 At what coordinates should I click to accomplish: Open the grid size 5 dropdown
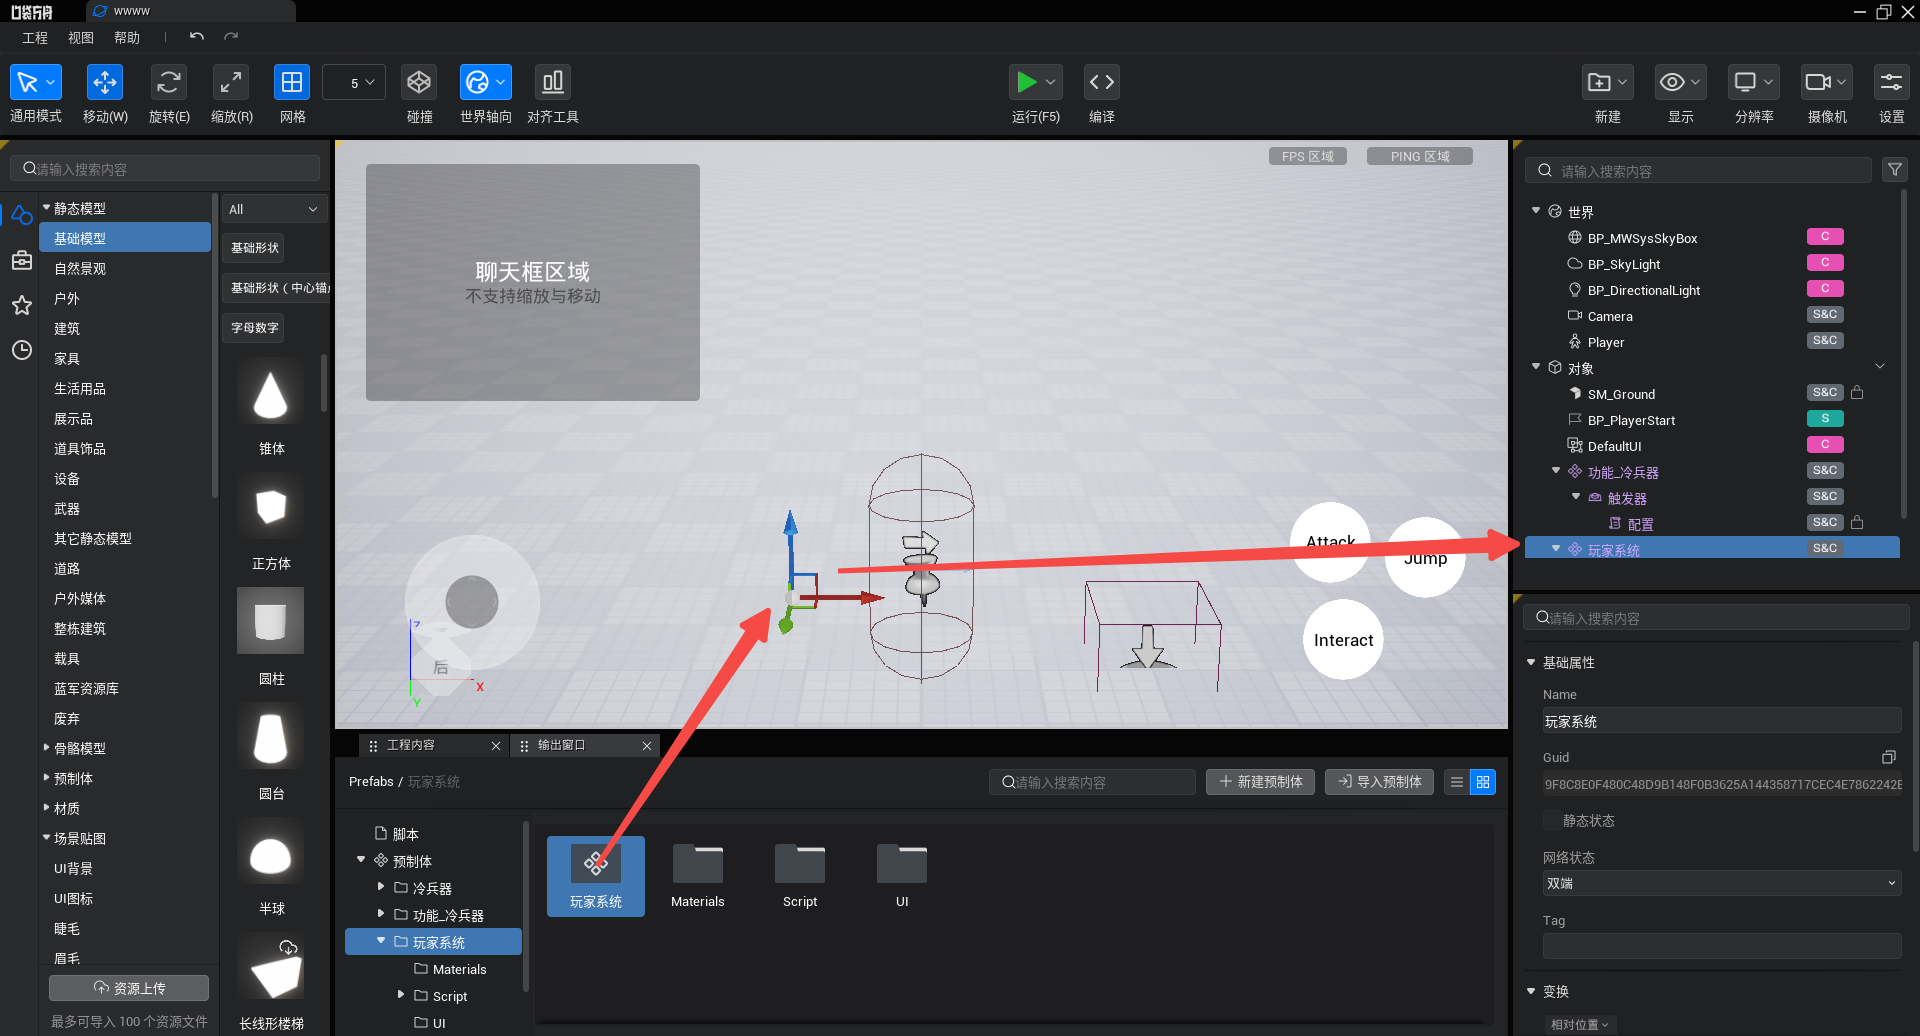tap(354, 83)
